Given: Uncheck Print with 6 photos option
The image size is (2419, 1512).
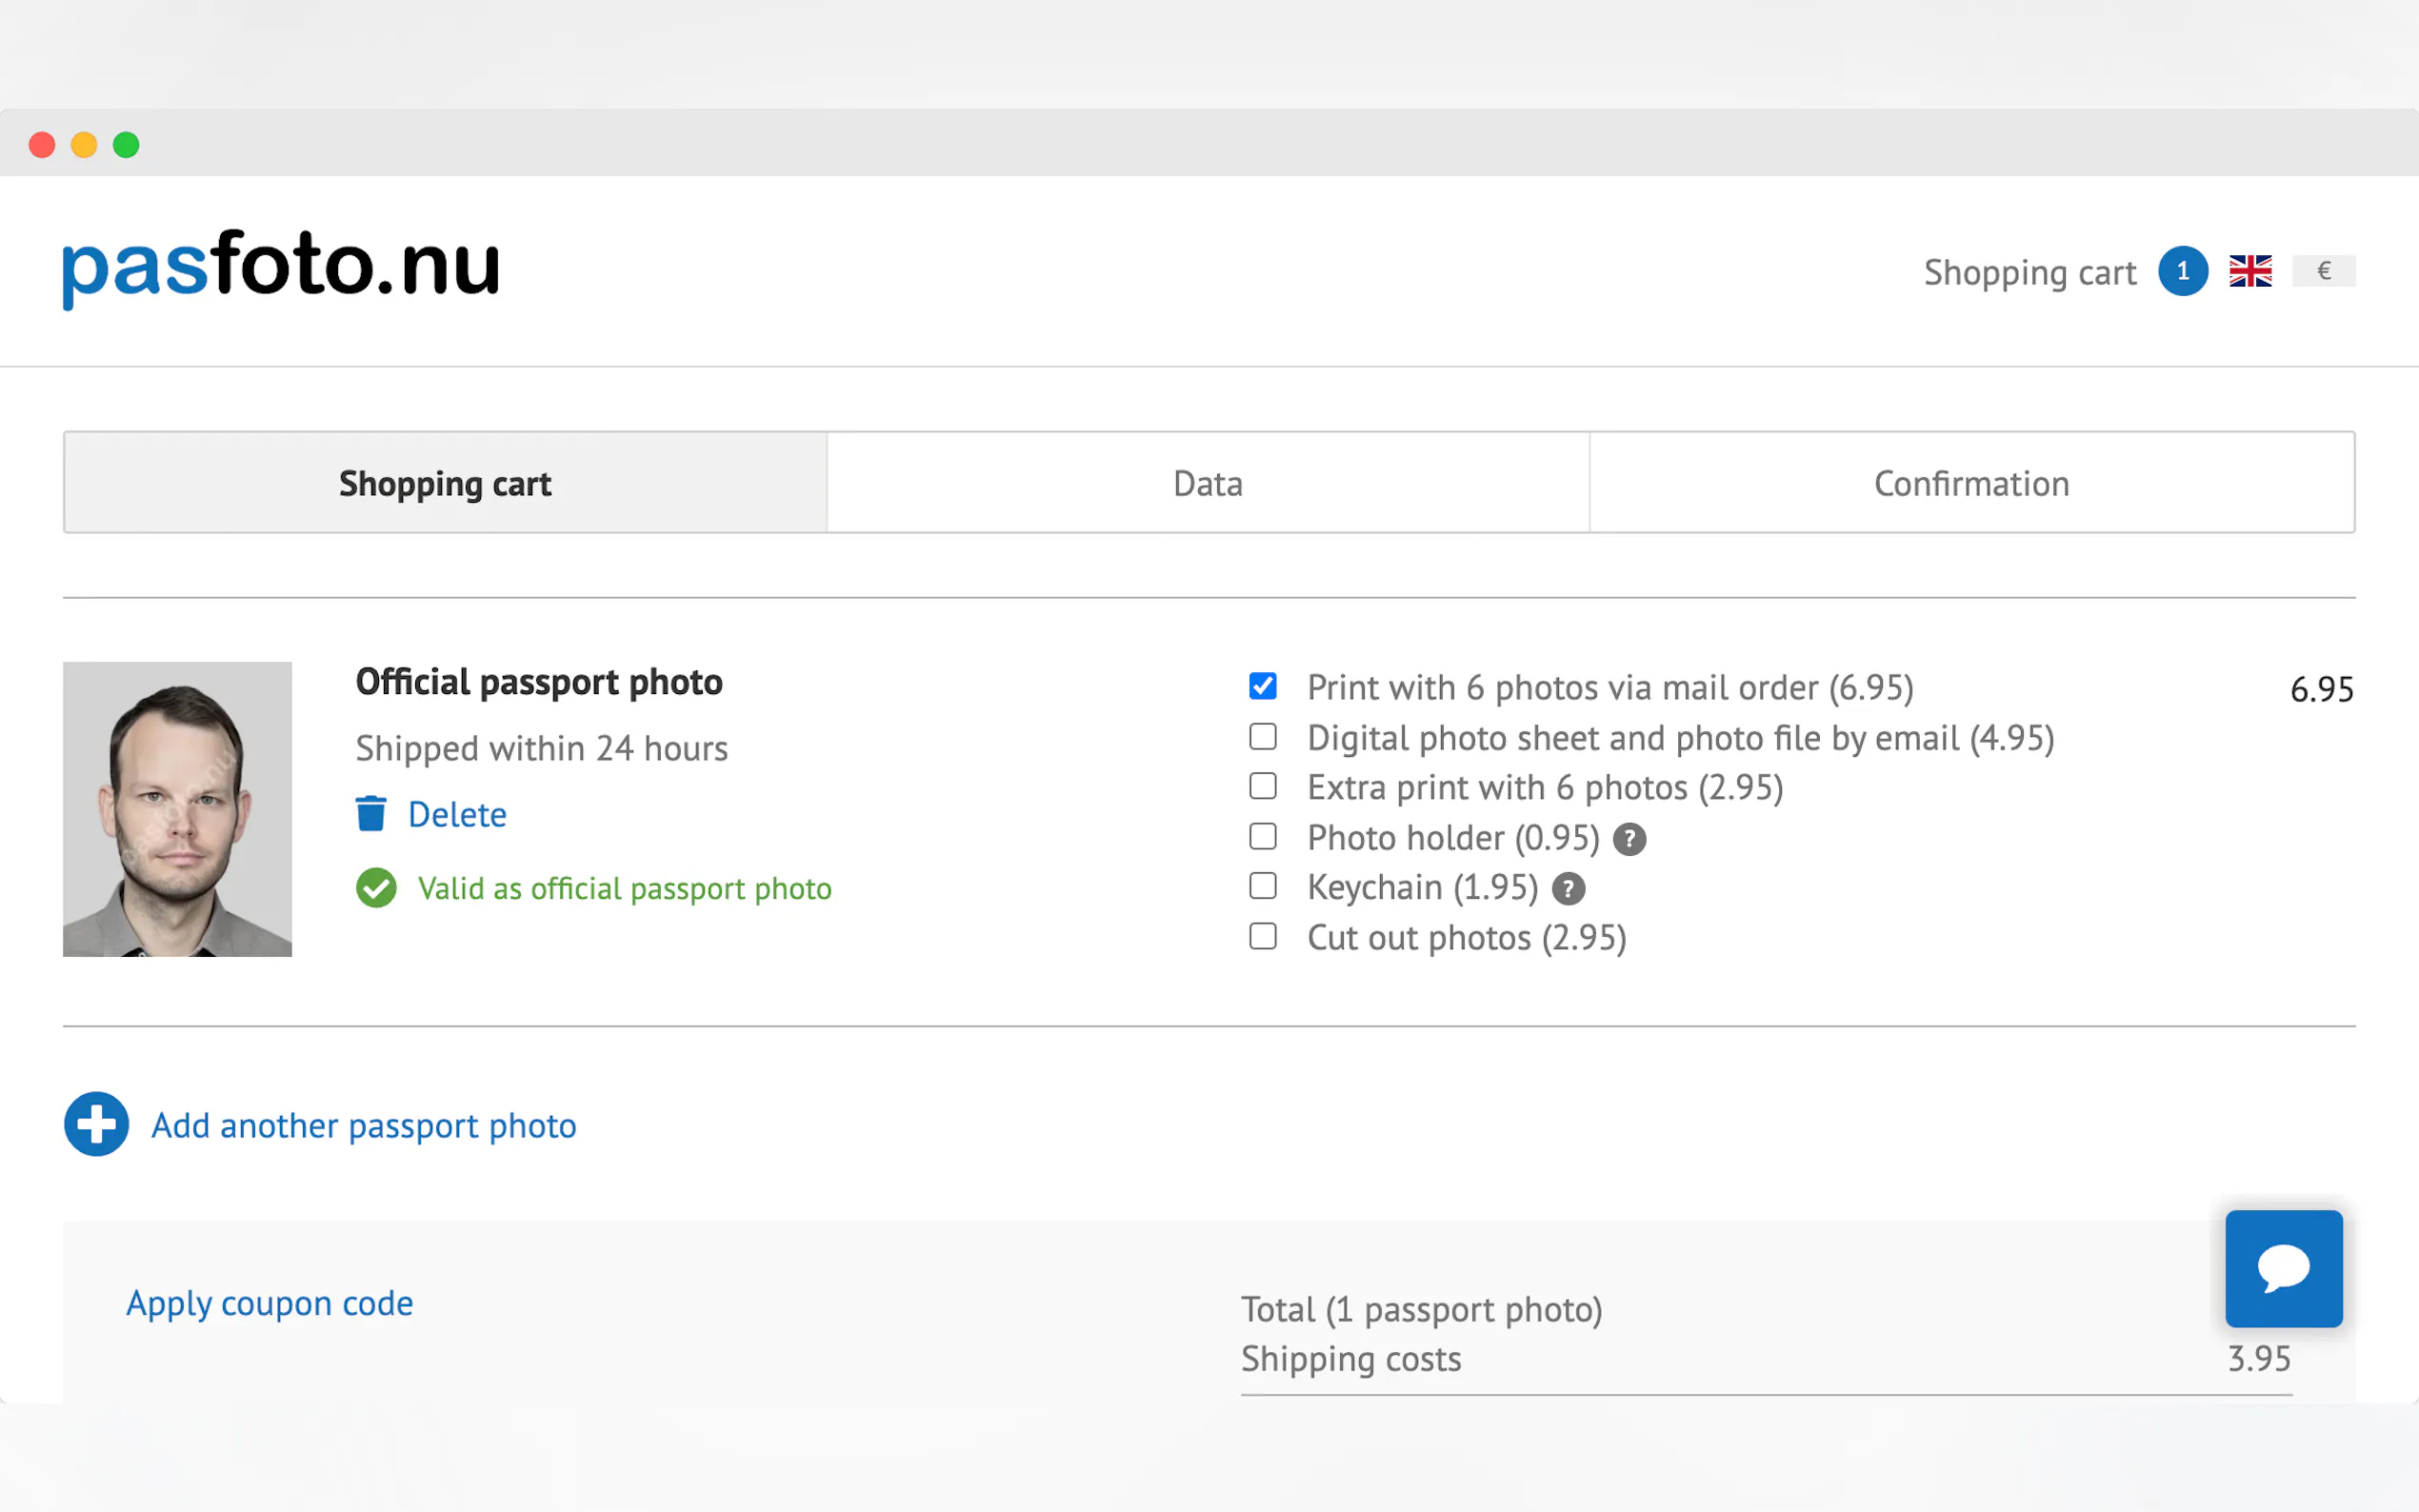Looking at the screenshot, I should tap(1263, 686).
